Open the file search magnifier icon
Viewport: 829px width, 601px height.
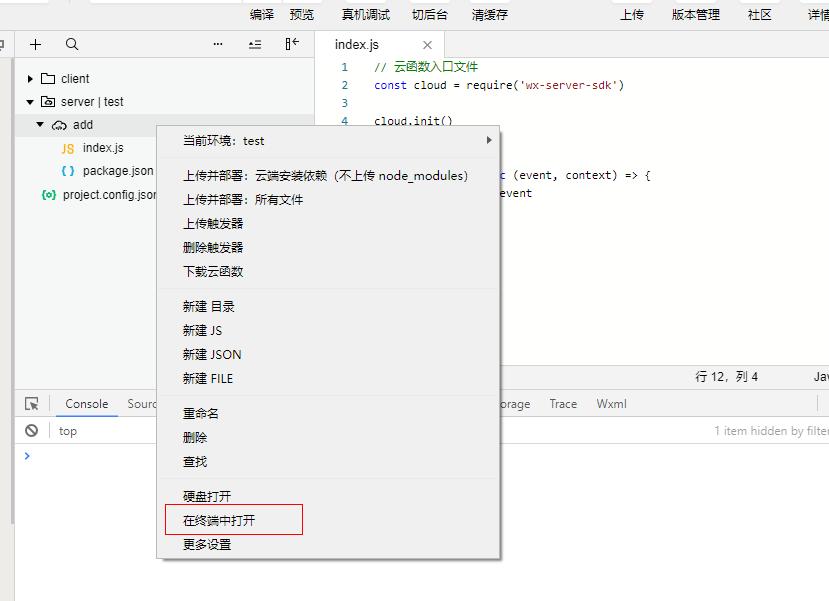coord(72,44)
